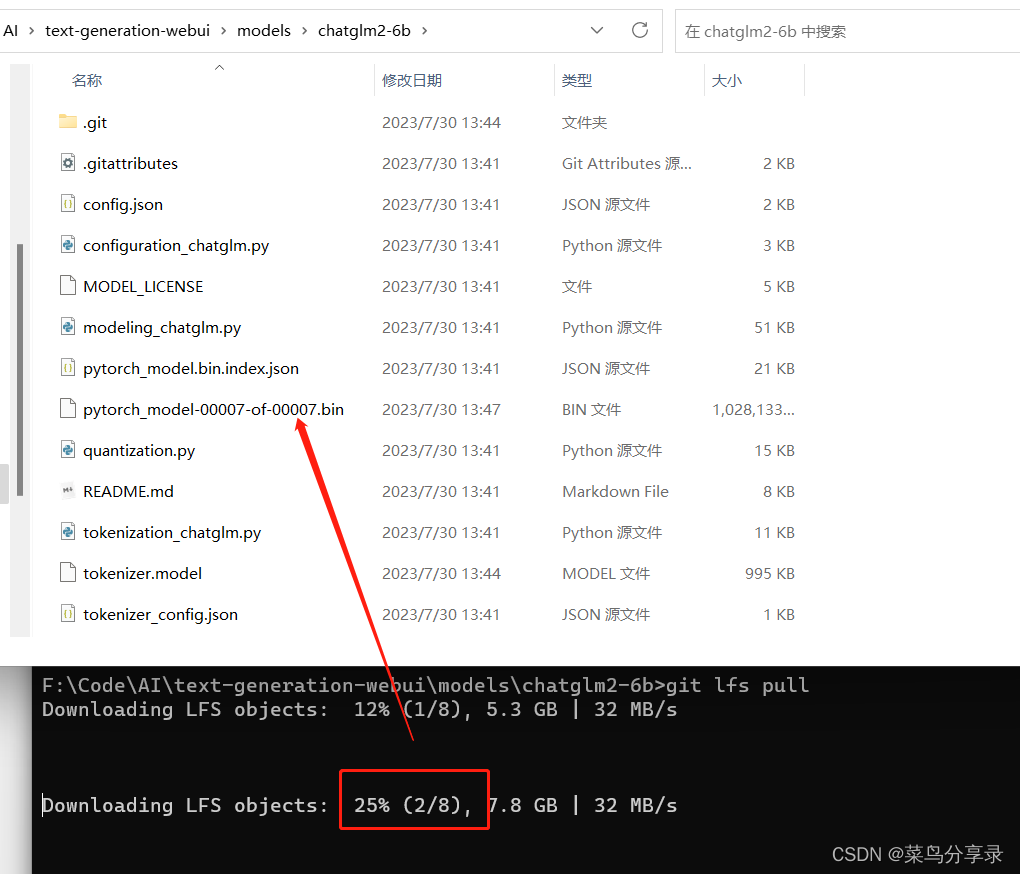1020x874 pixels.
Task: Expand the chevron after AI breadcrumb
Action: [x=31, y=31]
